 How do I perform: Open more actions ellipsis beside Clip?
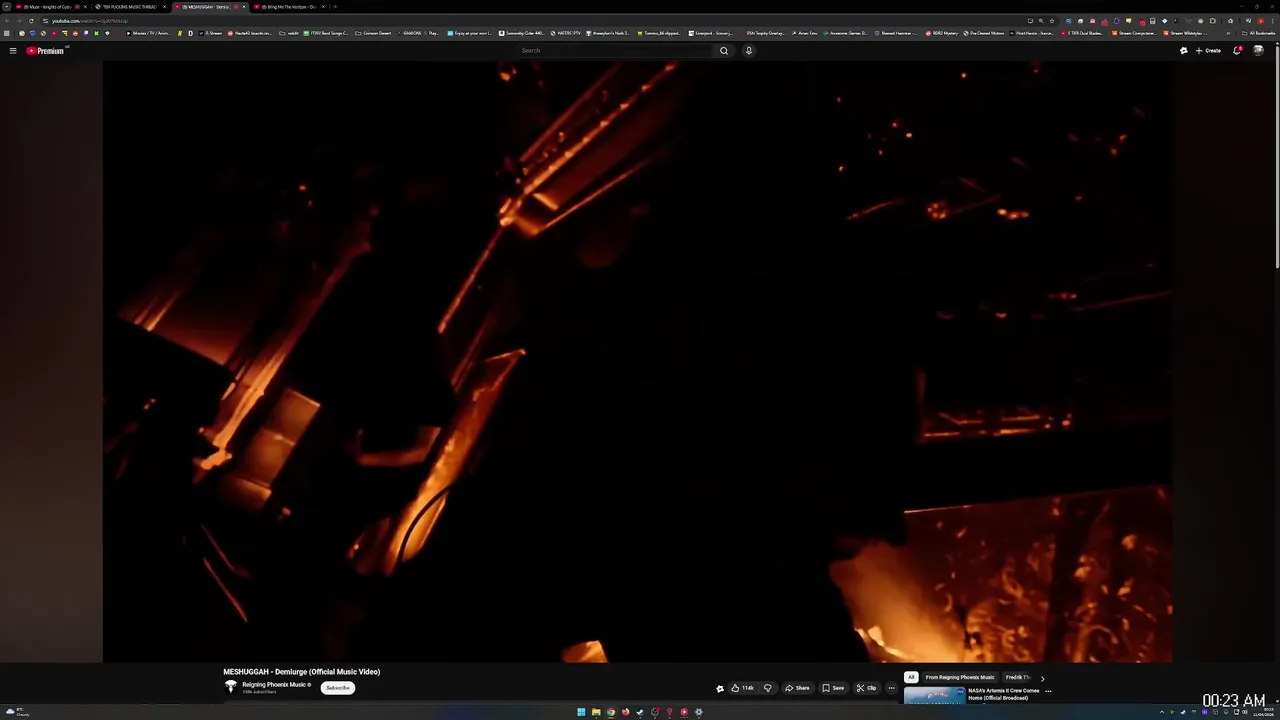(891, 688)
